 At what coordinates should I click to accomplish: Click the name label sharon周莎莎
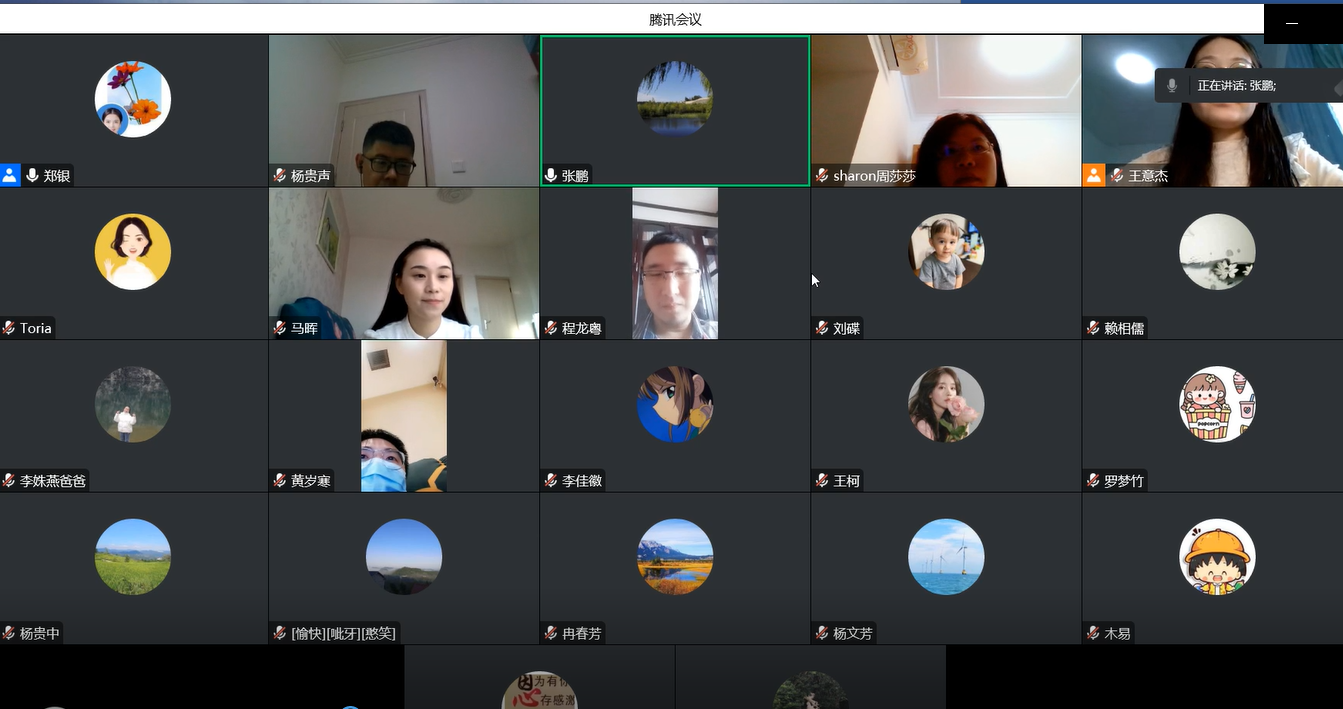pyautogui.click(x=874, y=176)
